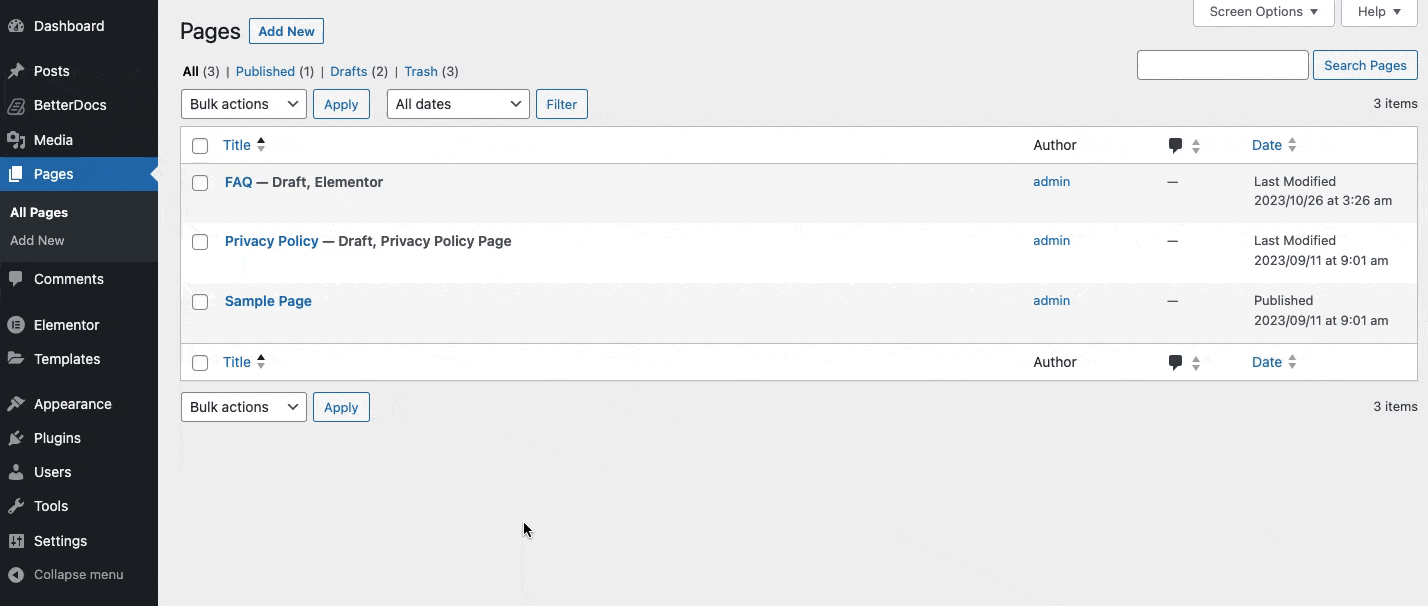Switch to the Drafts filter view
Screen dimensions: 1428x606
tap(348, 71)
